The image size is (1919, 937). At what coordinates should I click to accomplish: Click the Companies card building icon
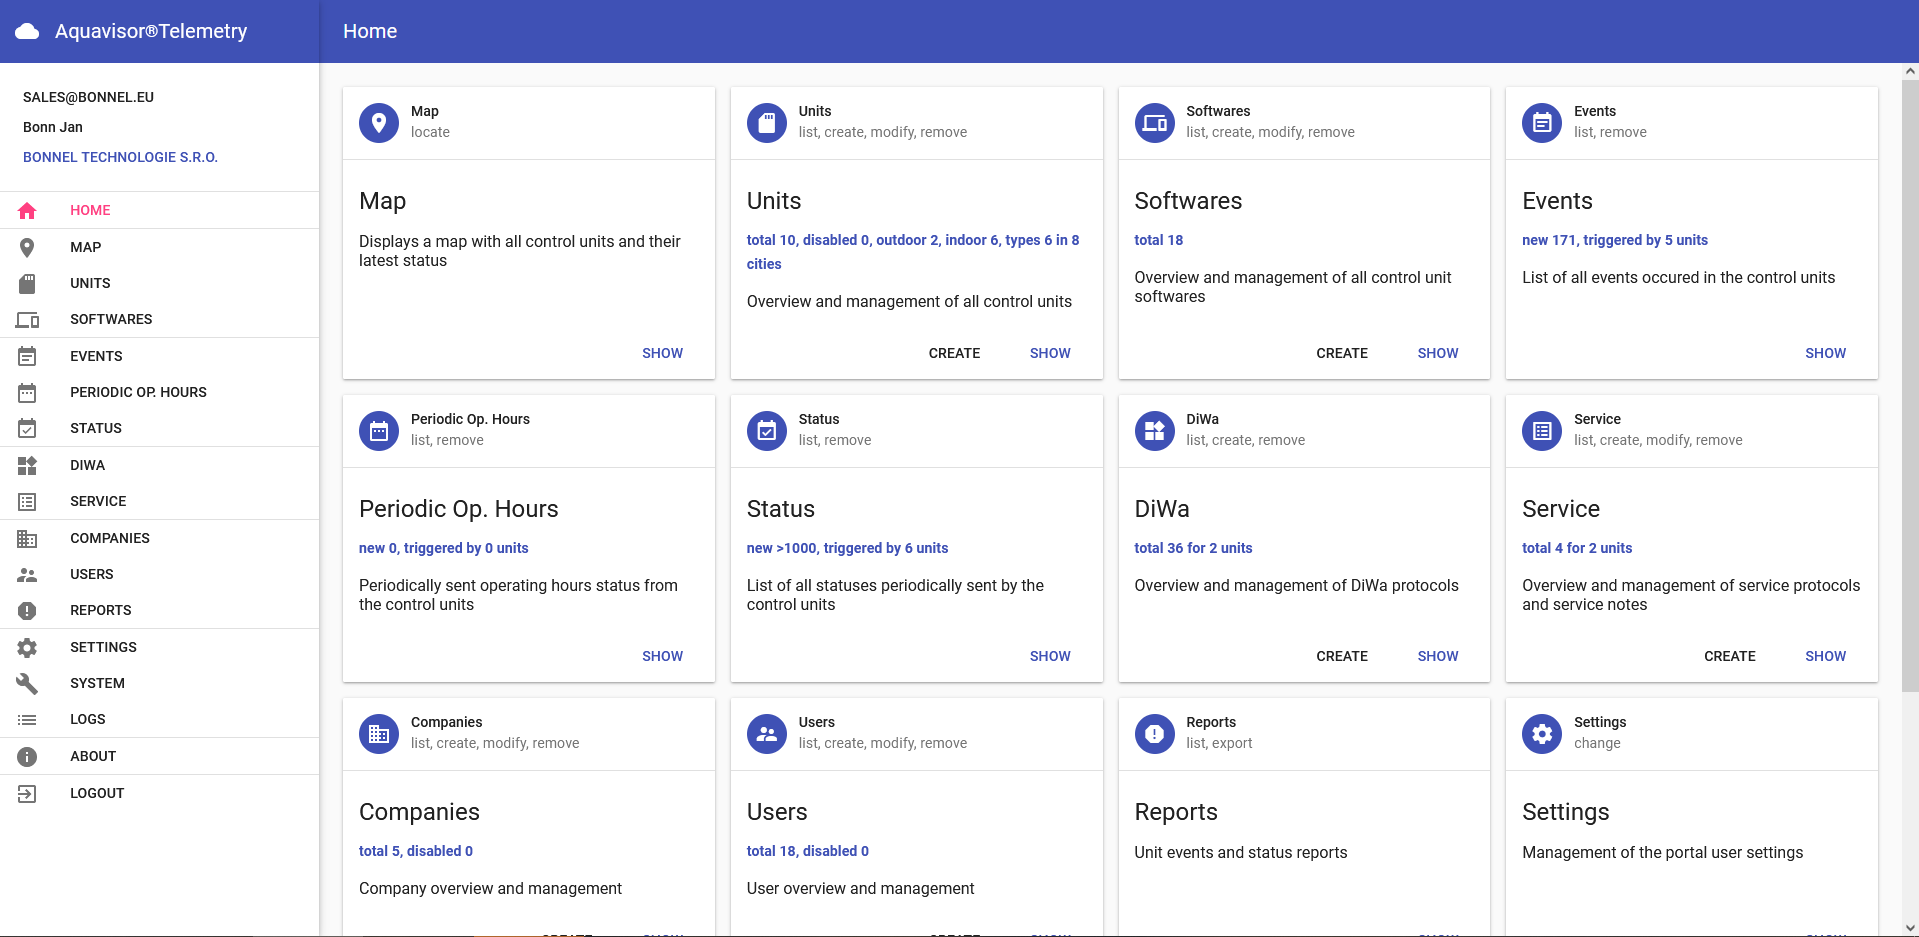point(379,734)
